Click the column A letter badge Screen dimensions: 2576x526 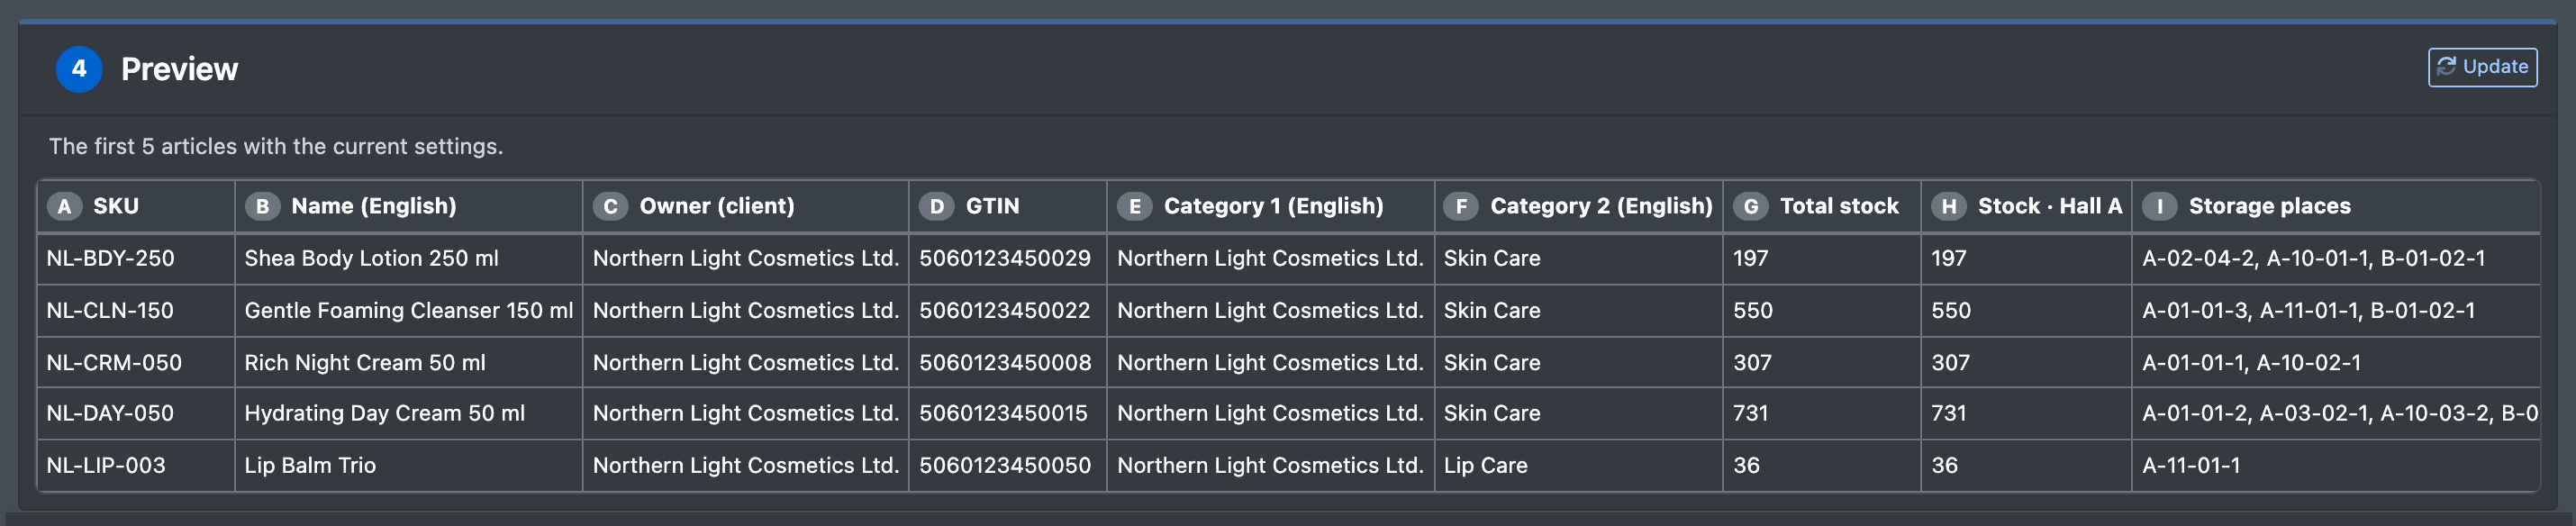pos(64,206)
